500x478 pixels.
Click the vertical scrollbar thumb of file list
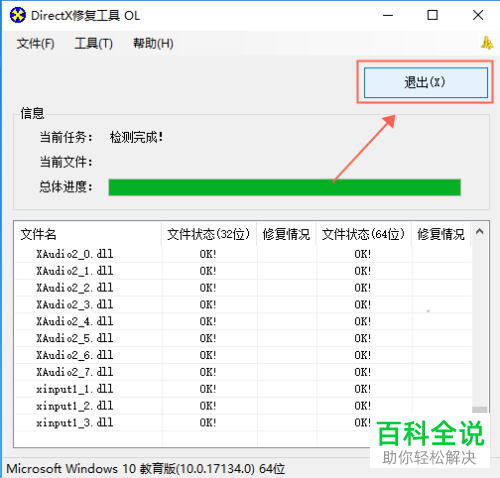pyautogui.click(x=480, y=410)
